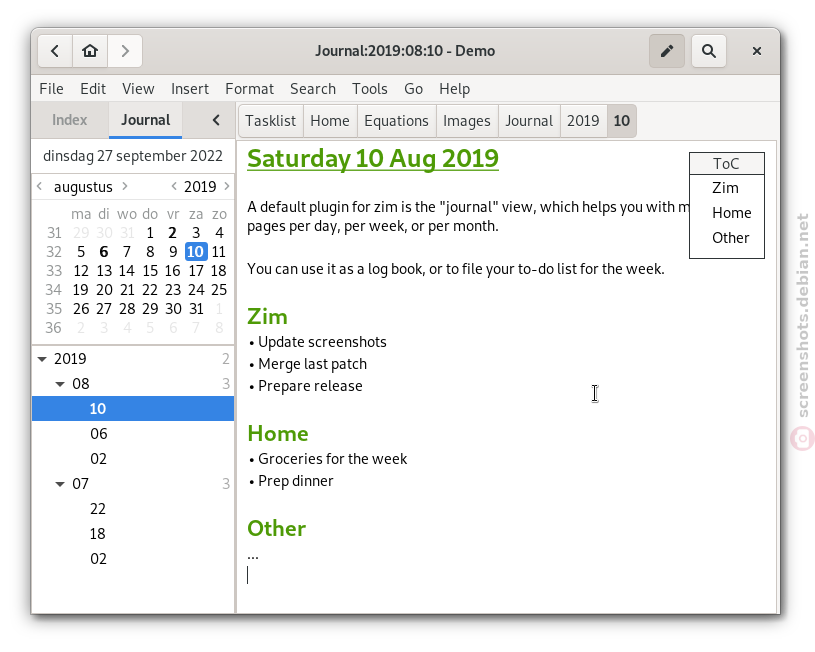Jump to Other heading via ToC
Viewport: 815px width, 652px height.
point(730,238)
